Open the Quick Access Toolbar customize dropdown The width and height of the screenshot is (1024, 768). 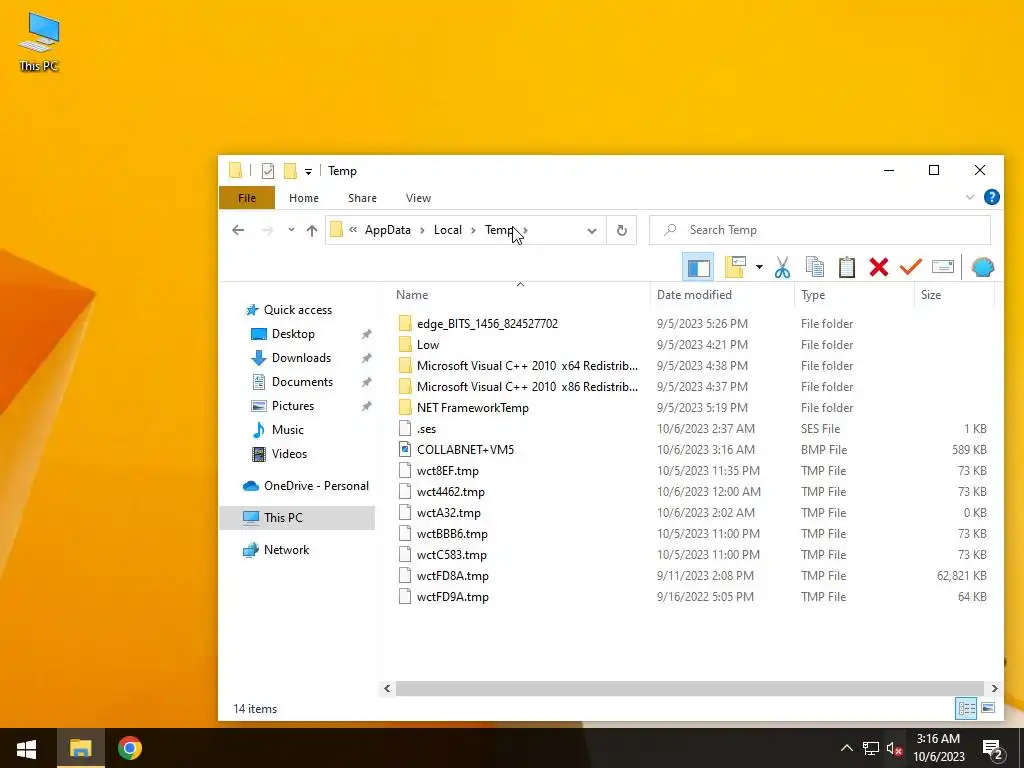(308, 172)
